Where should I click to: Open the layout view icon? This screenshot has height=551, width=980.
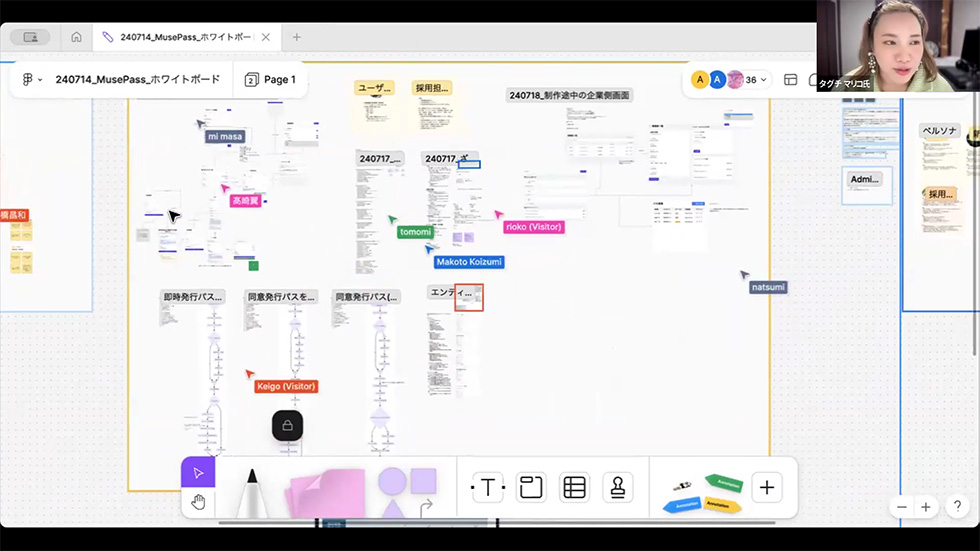(791, 79)
